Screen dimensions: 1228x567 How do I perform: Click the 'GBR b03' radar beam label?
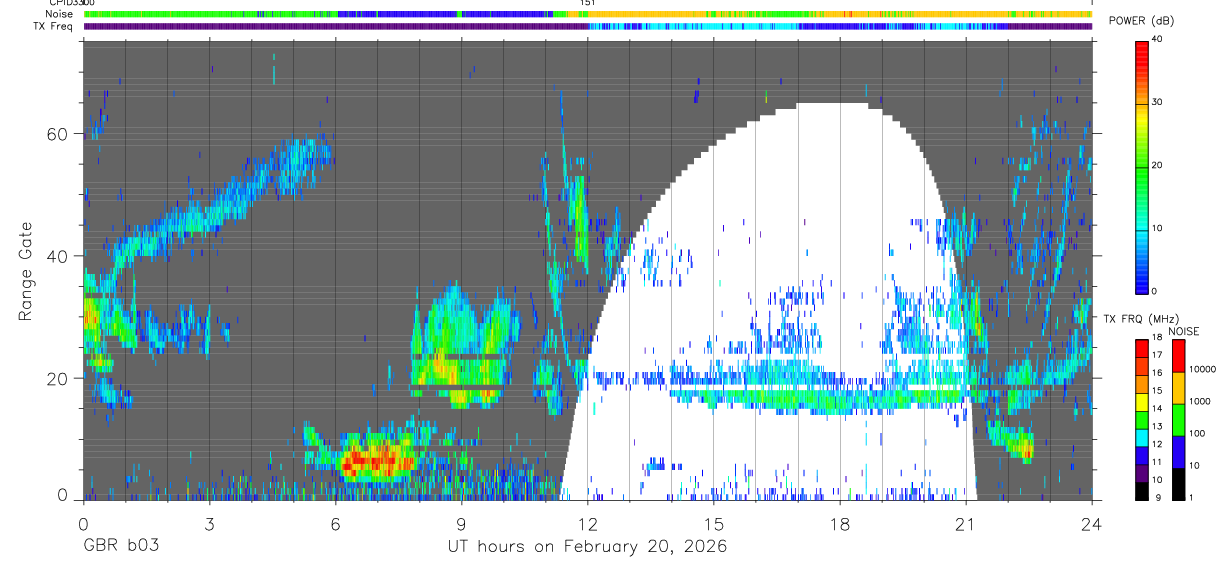(x=121, y=547)
